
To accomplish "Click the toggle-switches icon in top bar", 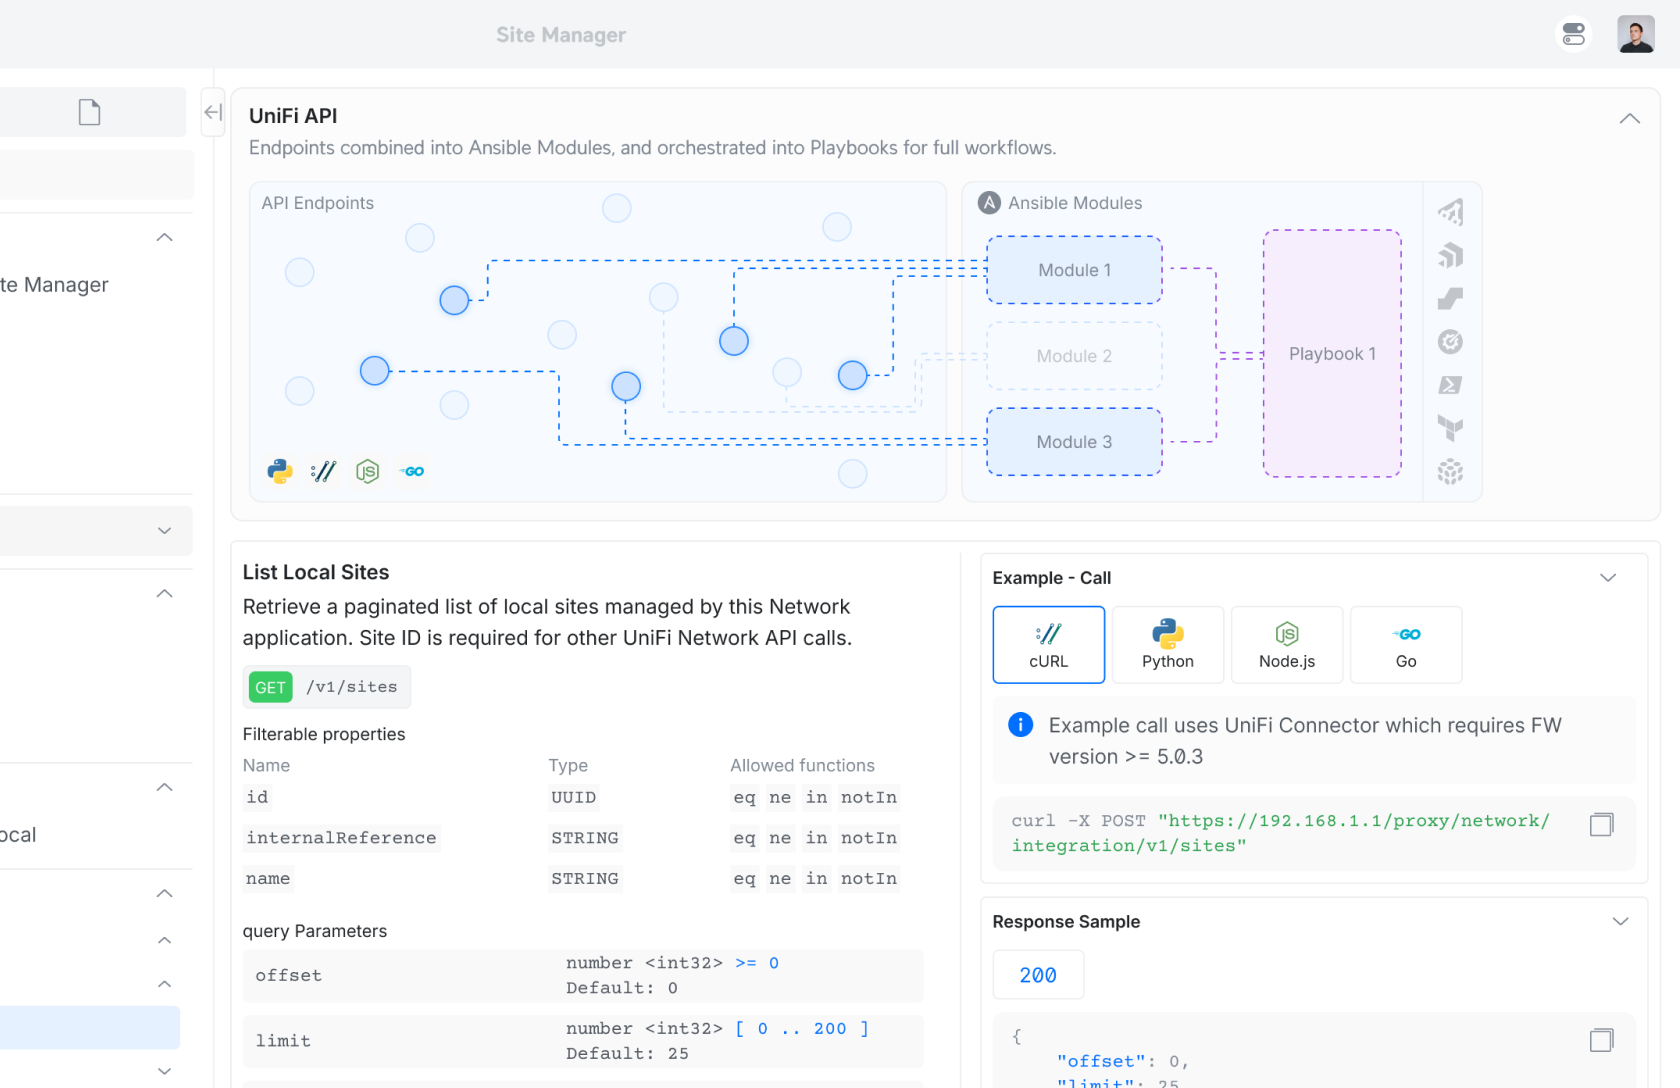I will pyautogui.click(x=1574, y=34).
